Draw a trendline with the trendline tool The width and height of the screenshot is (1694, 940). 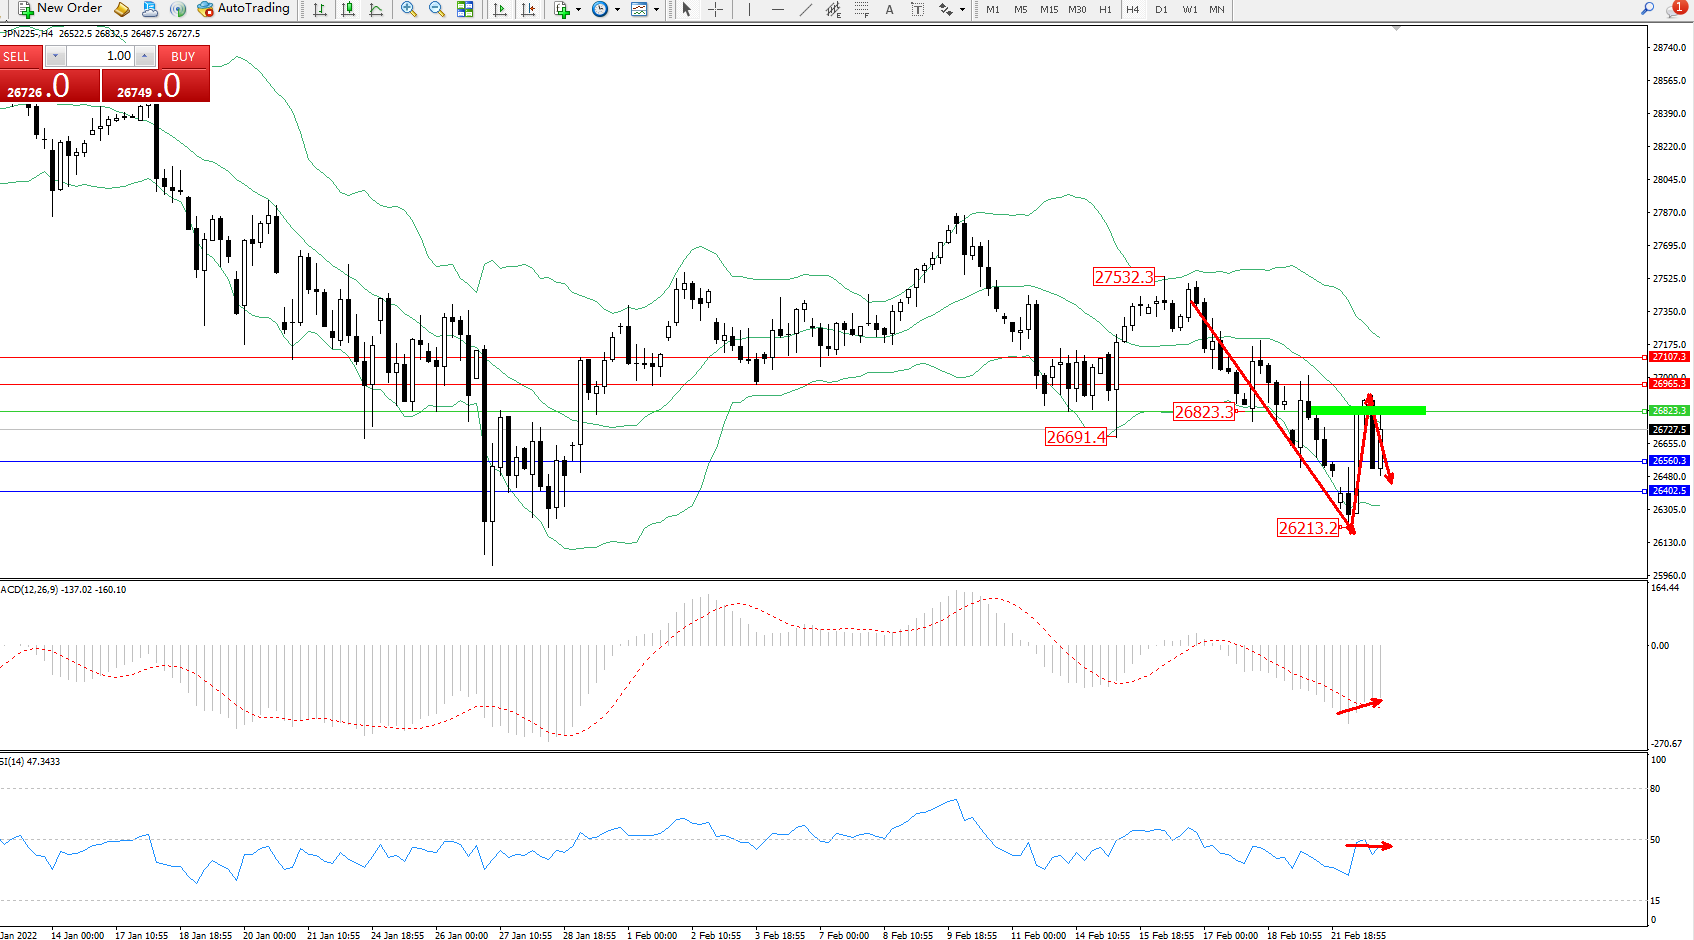coord(805,9)
